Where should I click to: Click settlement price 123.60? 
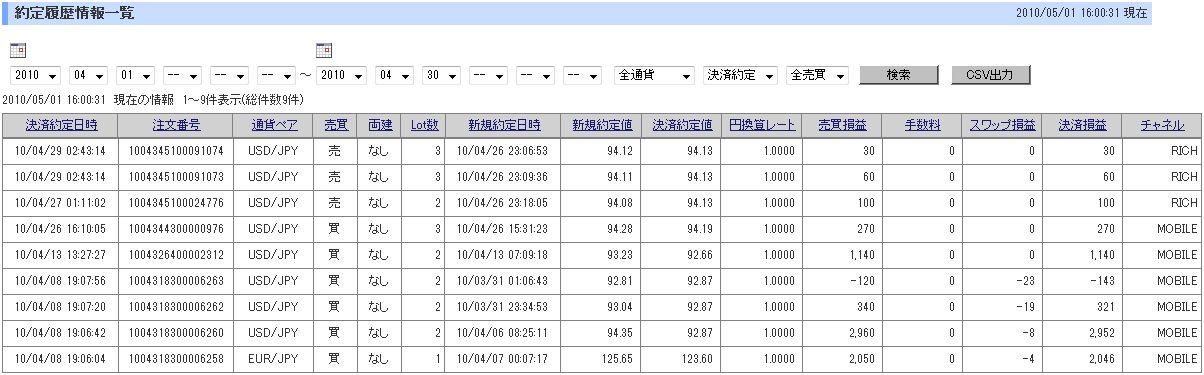tap(697, 358)
